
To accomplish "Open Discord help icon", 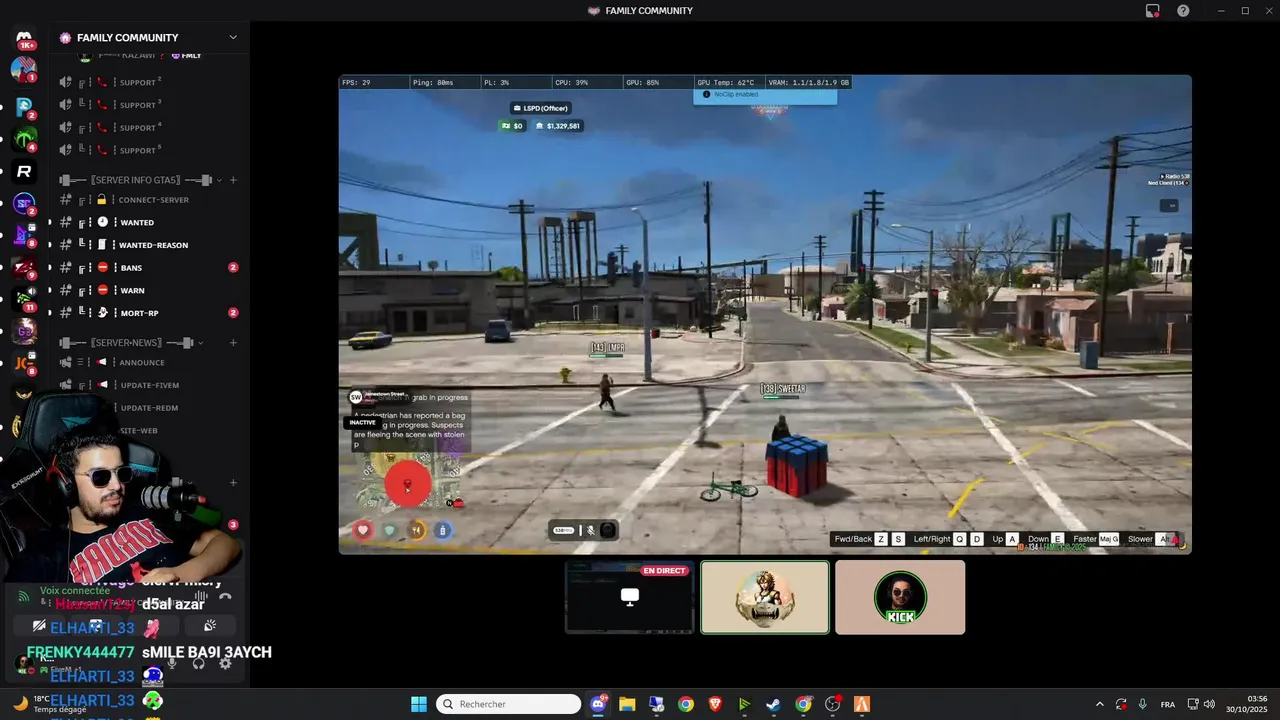I will click(x=1183, y=11).
